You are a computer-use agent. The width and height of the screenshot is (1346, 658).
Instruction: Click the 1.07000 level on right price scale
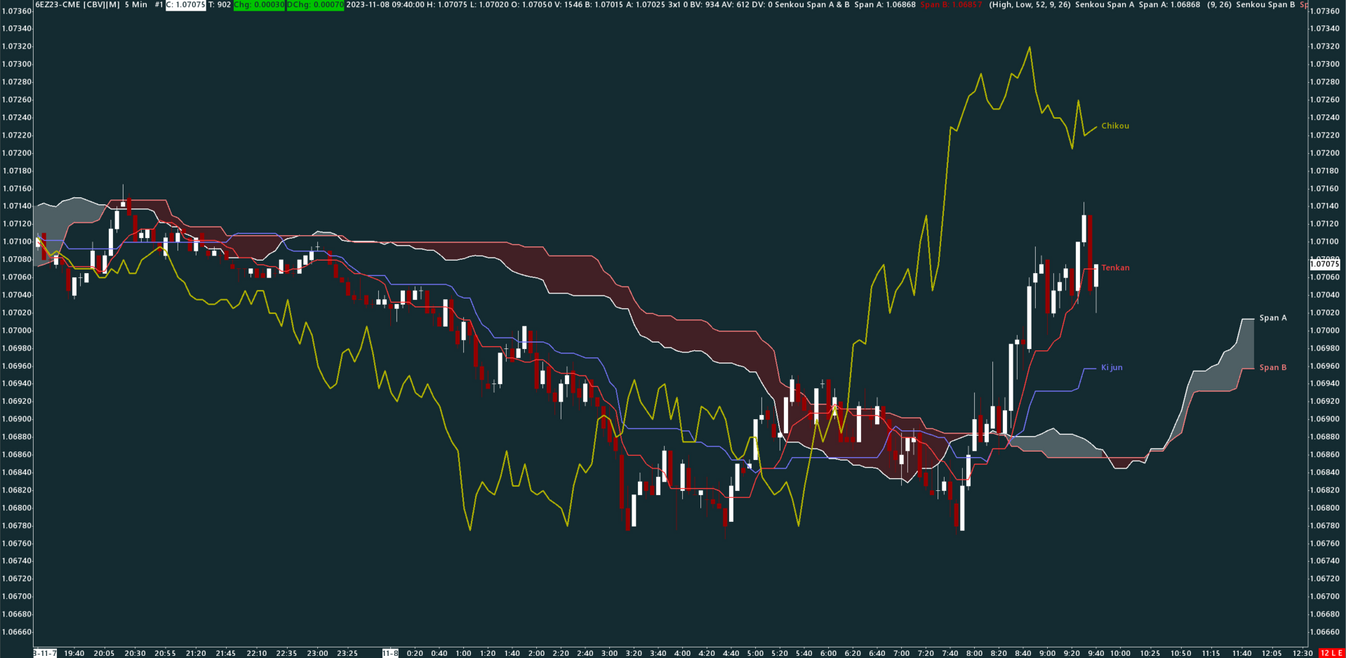[x=1326, y=330]
